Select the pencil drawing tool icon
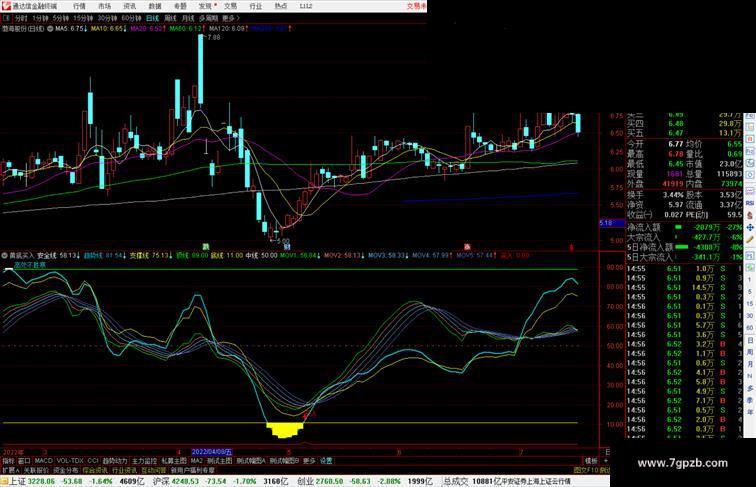The height and width of the screenshot is (487, 756). (750, 239)
